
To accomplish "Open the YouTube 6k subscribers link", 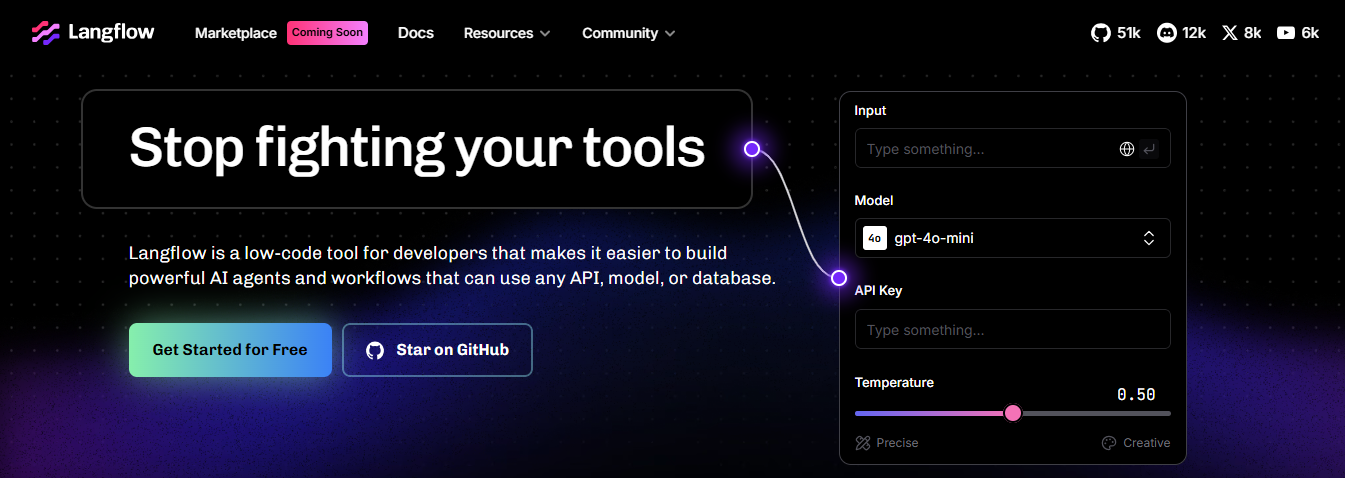I will [x=1297, y=33].
